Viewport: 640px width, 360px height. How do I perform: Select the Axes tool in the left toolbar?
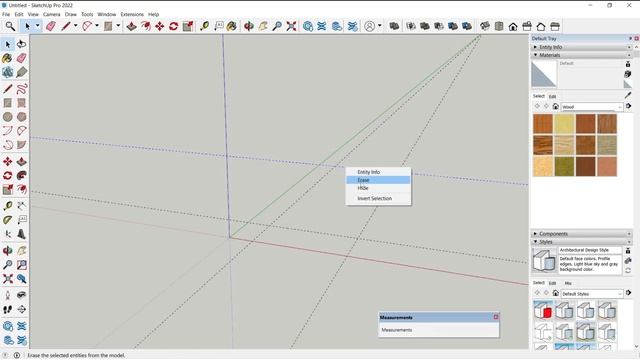pyautogui.click(x=7, y=234)
